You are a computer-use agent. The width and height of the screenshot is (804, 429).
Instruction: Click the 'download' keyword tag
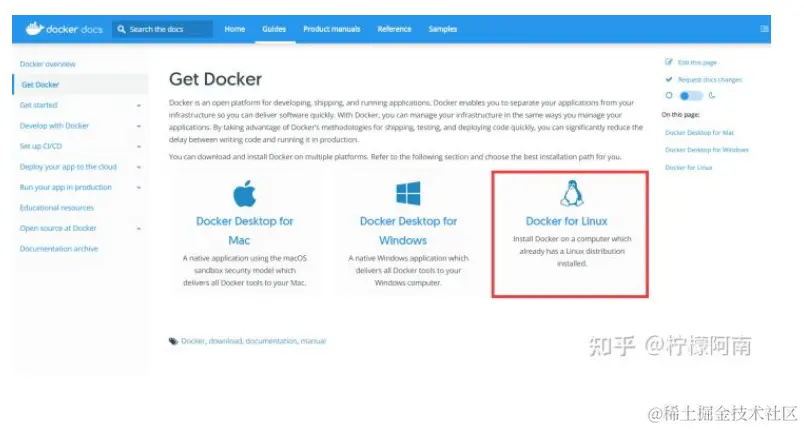click(225, 341)
